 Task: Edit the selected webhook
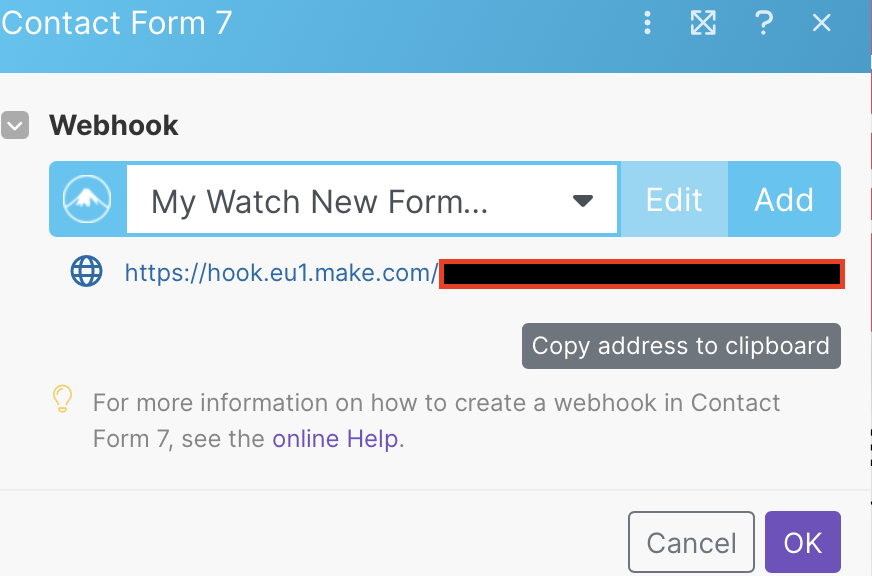coord(674,200)
